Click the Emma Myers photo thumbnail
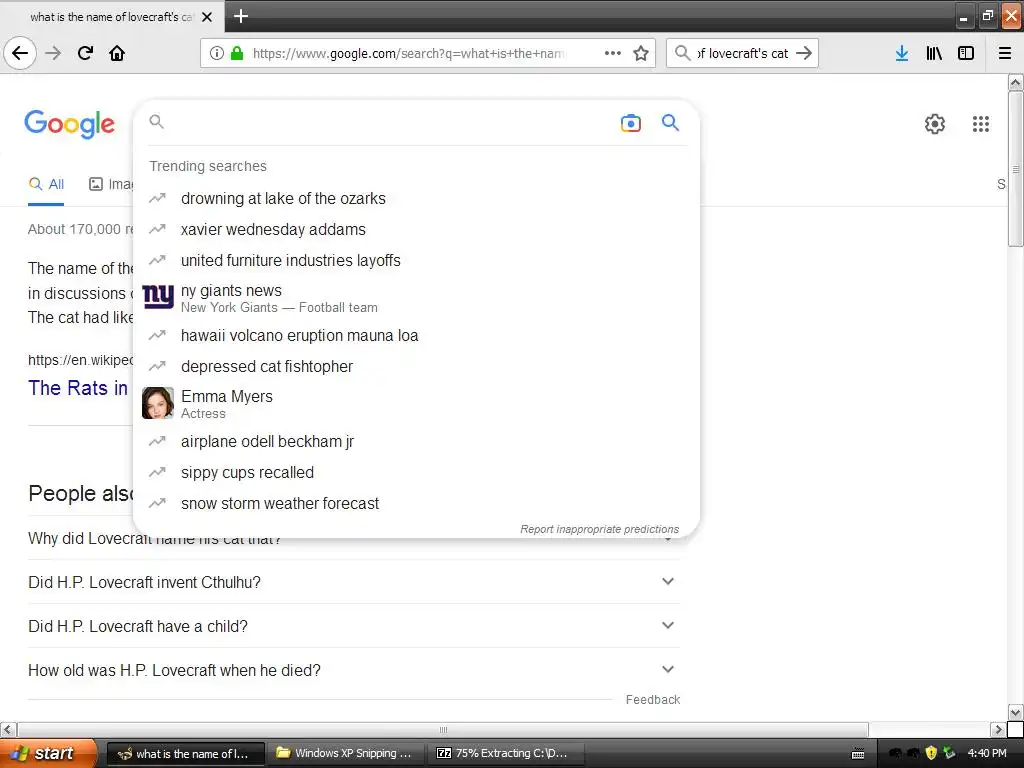This screenshot has height=768, width=1024. 158,403
